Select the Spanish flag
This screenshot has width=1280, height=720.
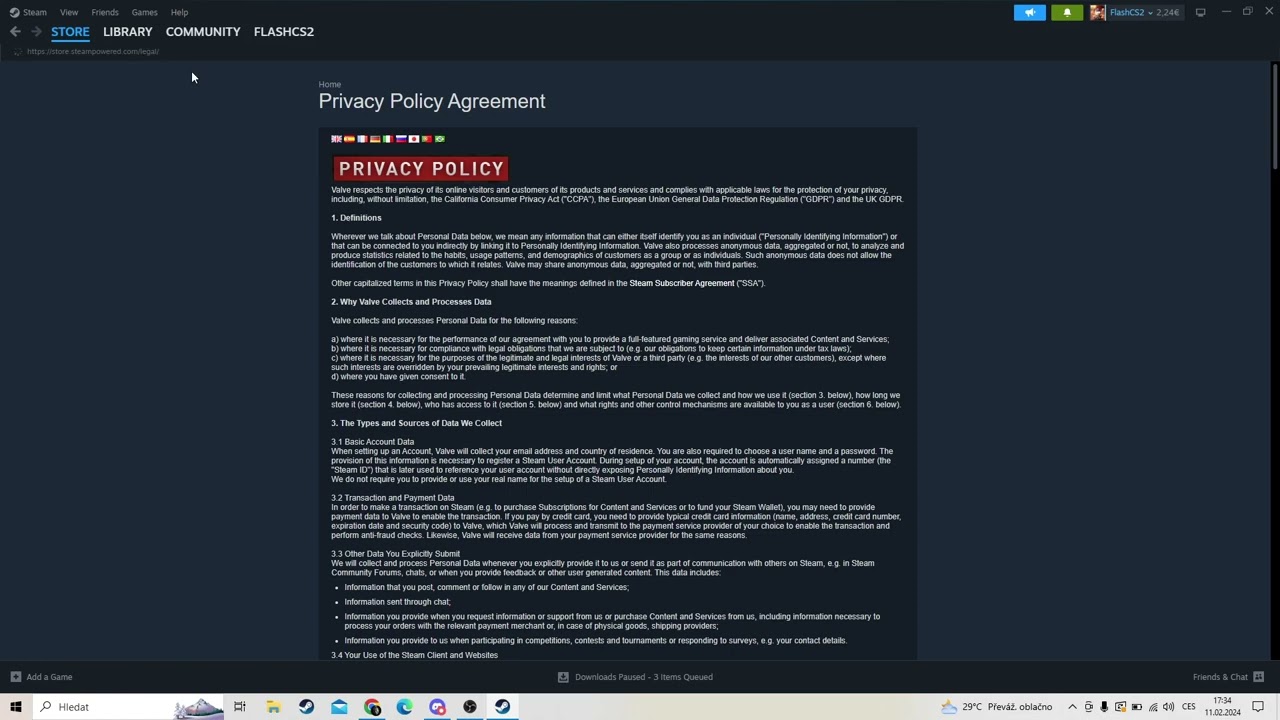(350, 139)
